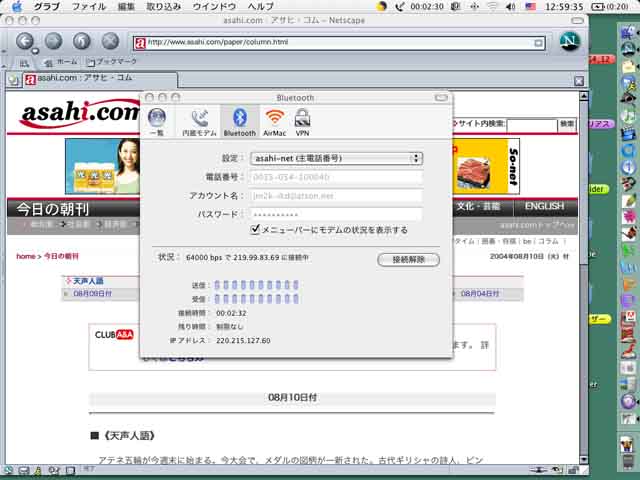Reload the page in Netscape
Screen dimensions: 640x480
coord(82,41)
